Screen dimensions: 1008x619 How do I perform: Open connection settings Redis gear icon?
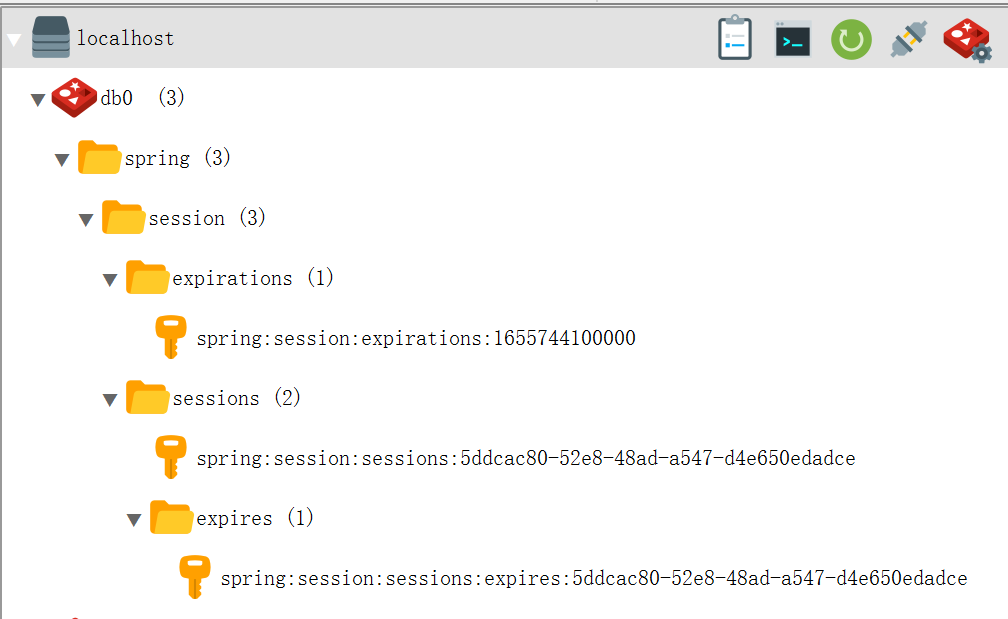pos(968,40)
